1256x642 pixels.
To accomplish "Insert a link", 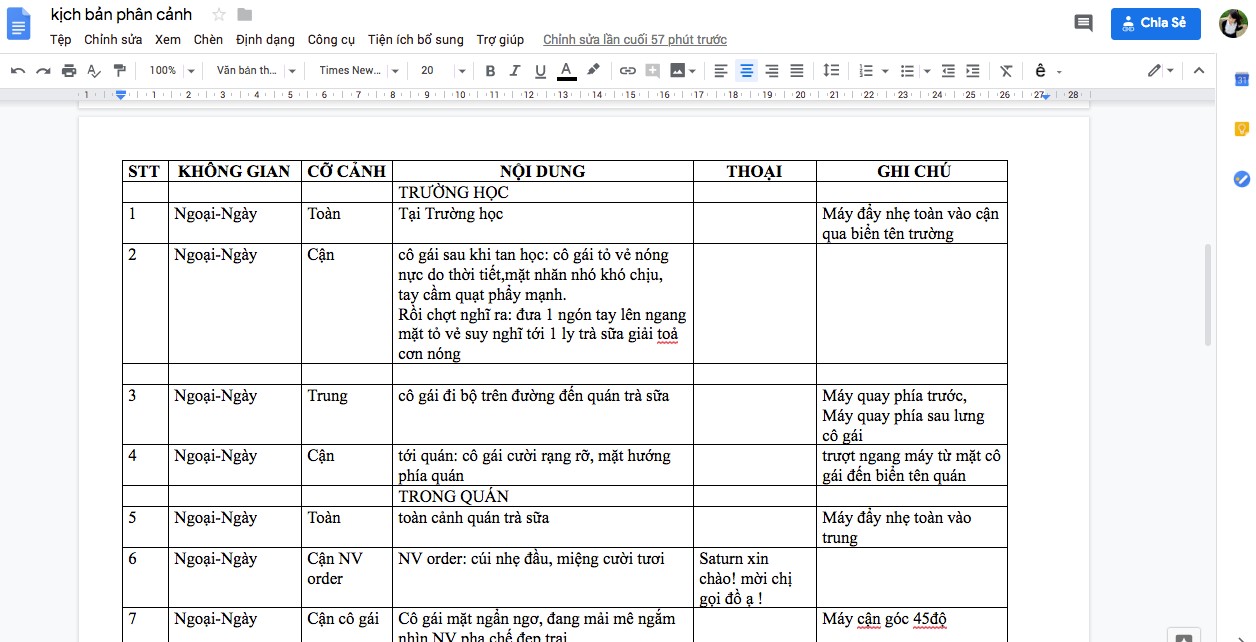I will (628, 71).
